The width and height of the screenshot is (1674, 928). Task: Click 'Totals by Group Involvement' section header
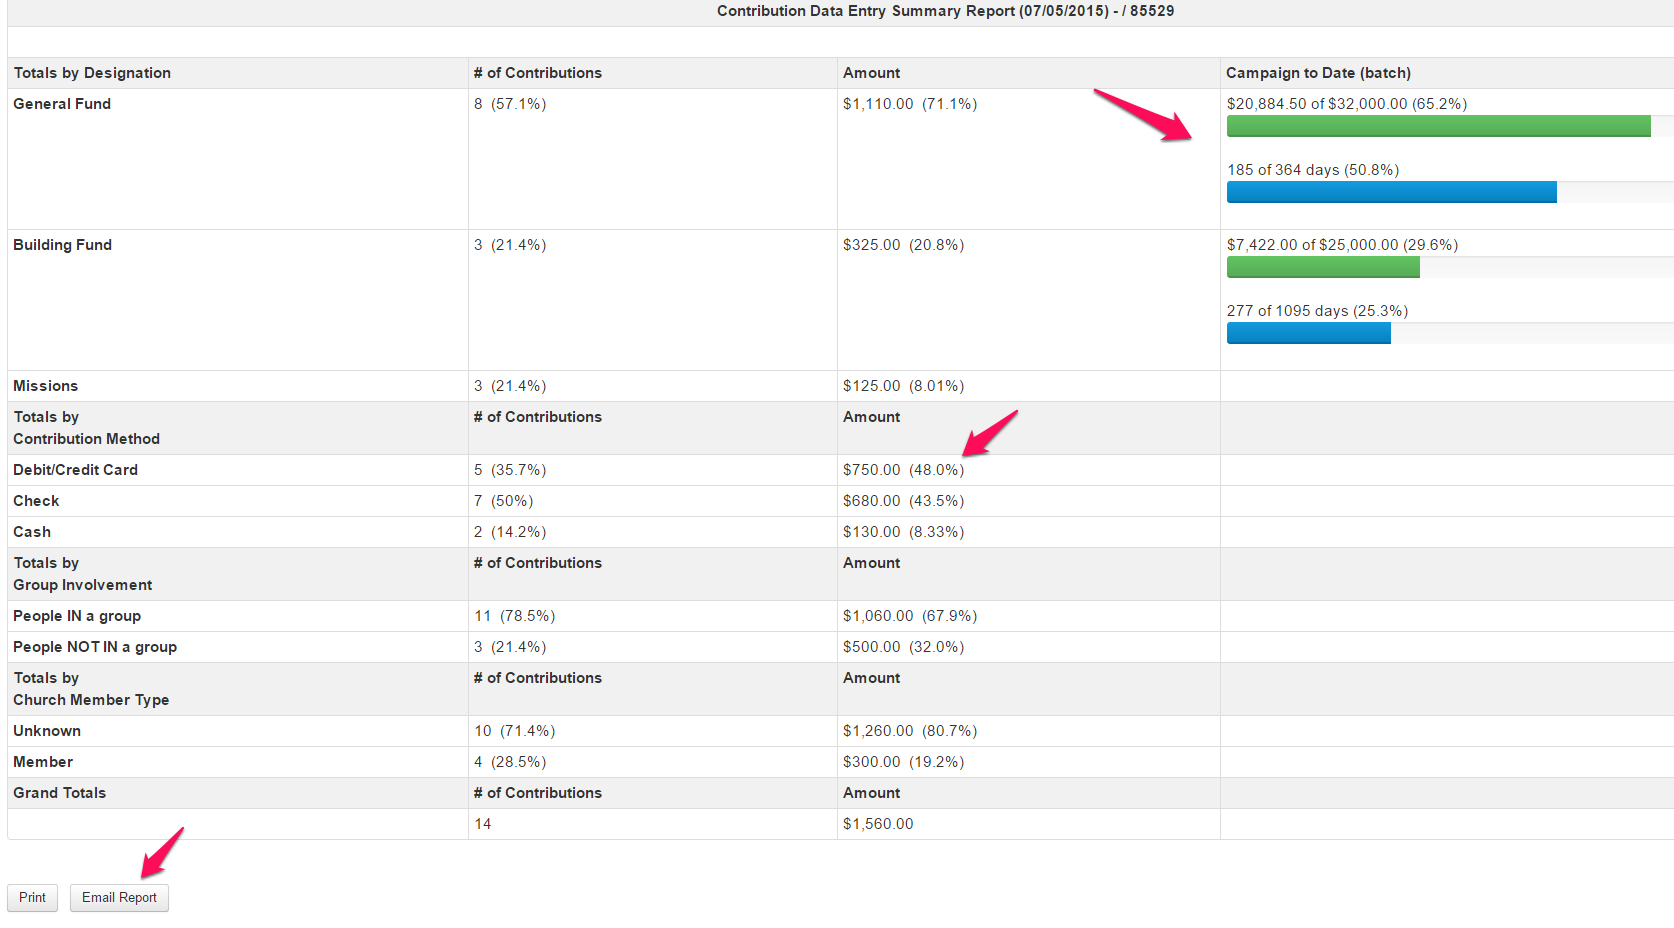tap(82, 574)
